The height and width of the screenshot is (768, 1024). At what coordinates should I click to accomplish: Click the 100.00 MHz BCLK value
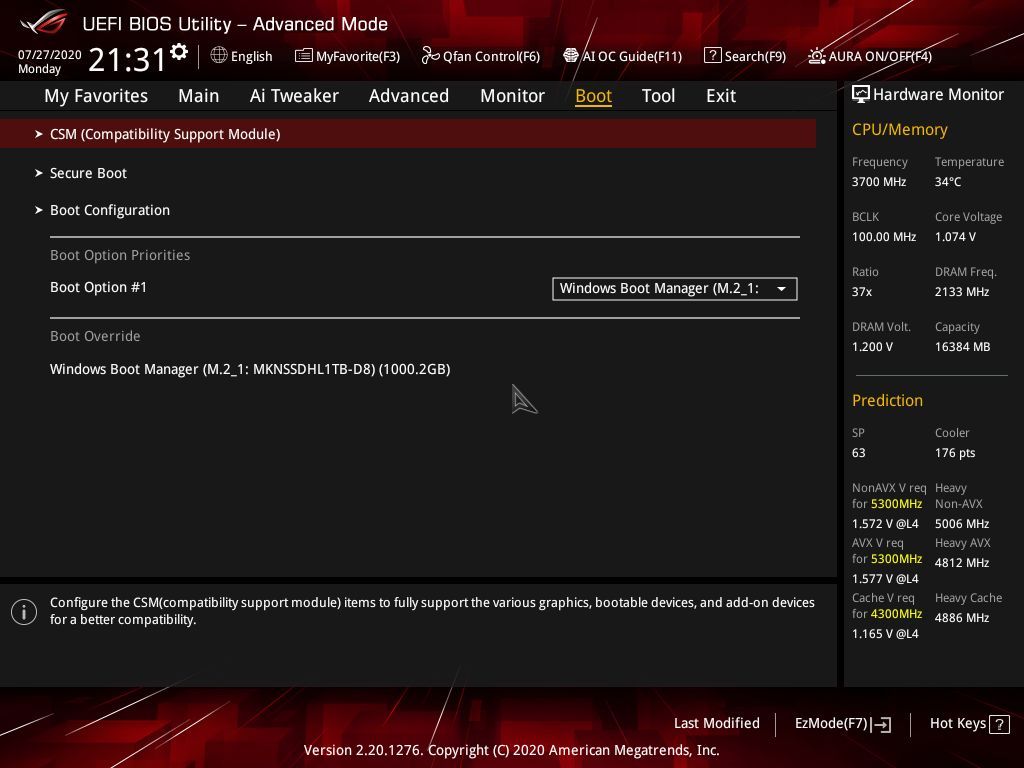click(x=884, y=237)
